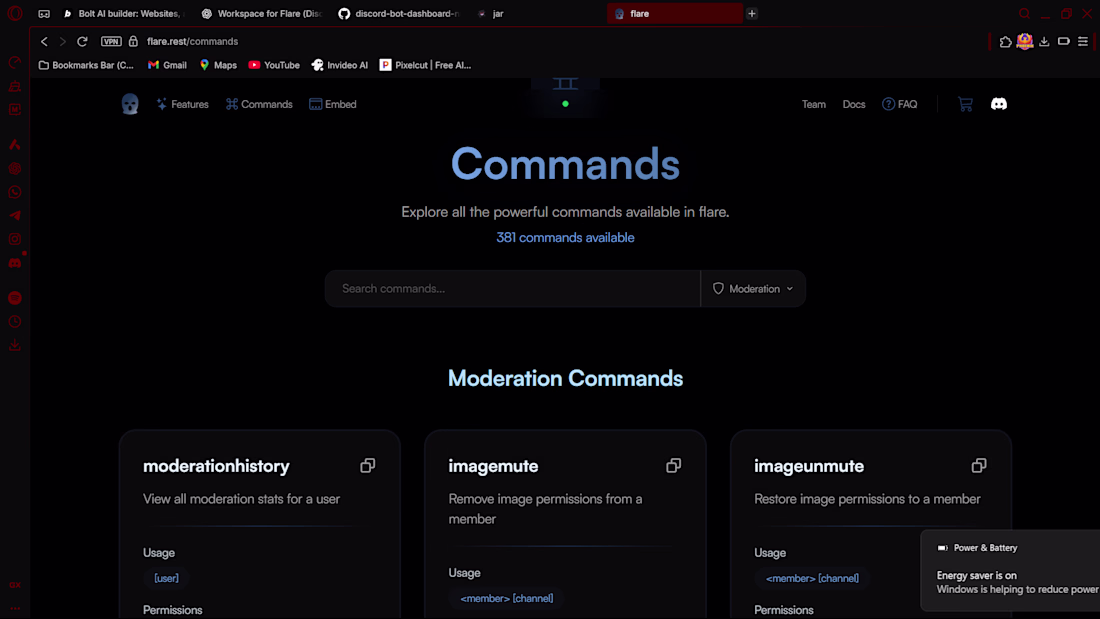The height and width of the screenshot is (619, 1100).
Task: View site security lock info
Action: coord(133,41)
